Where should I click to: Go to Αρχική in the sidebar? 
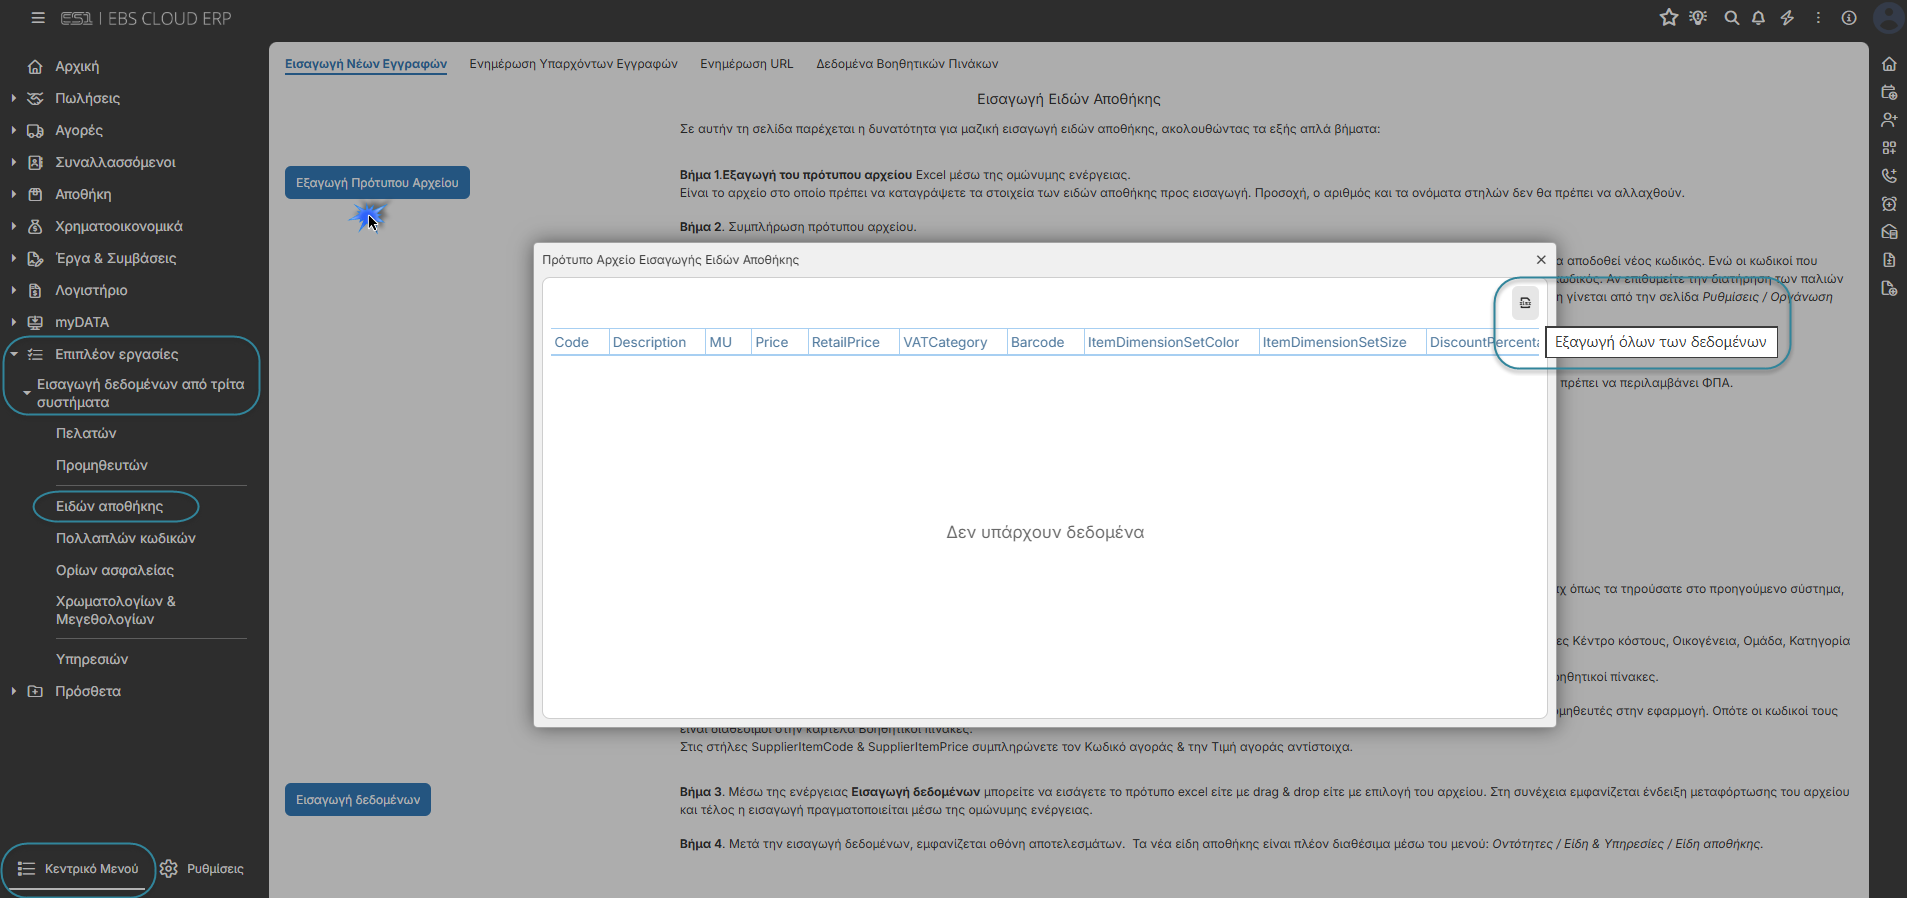pyautogui.click(x=77, y=66)
